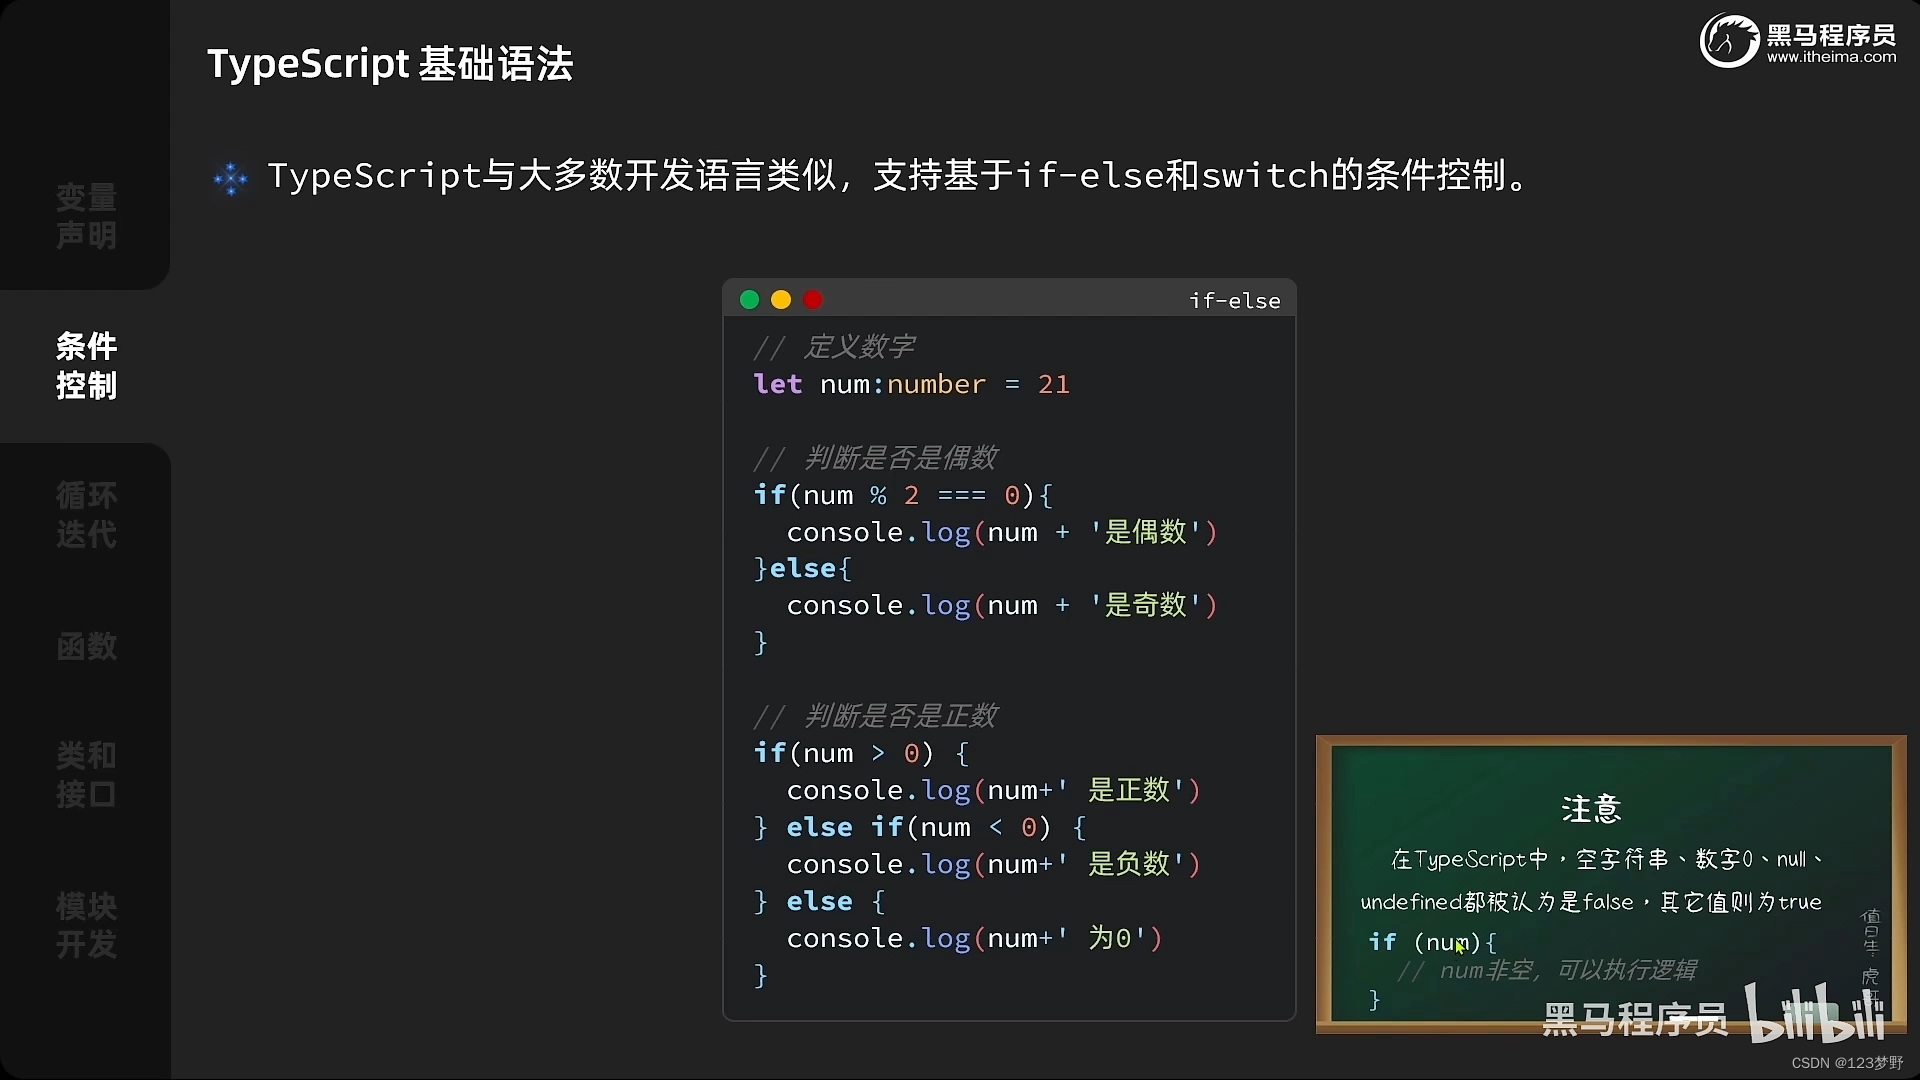Click the 黑马程序员 horse logo
Image resolution: width=1920 pixels, height=1080 pixels.
coord(1729,40)
